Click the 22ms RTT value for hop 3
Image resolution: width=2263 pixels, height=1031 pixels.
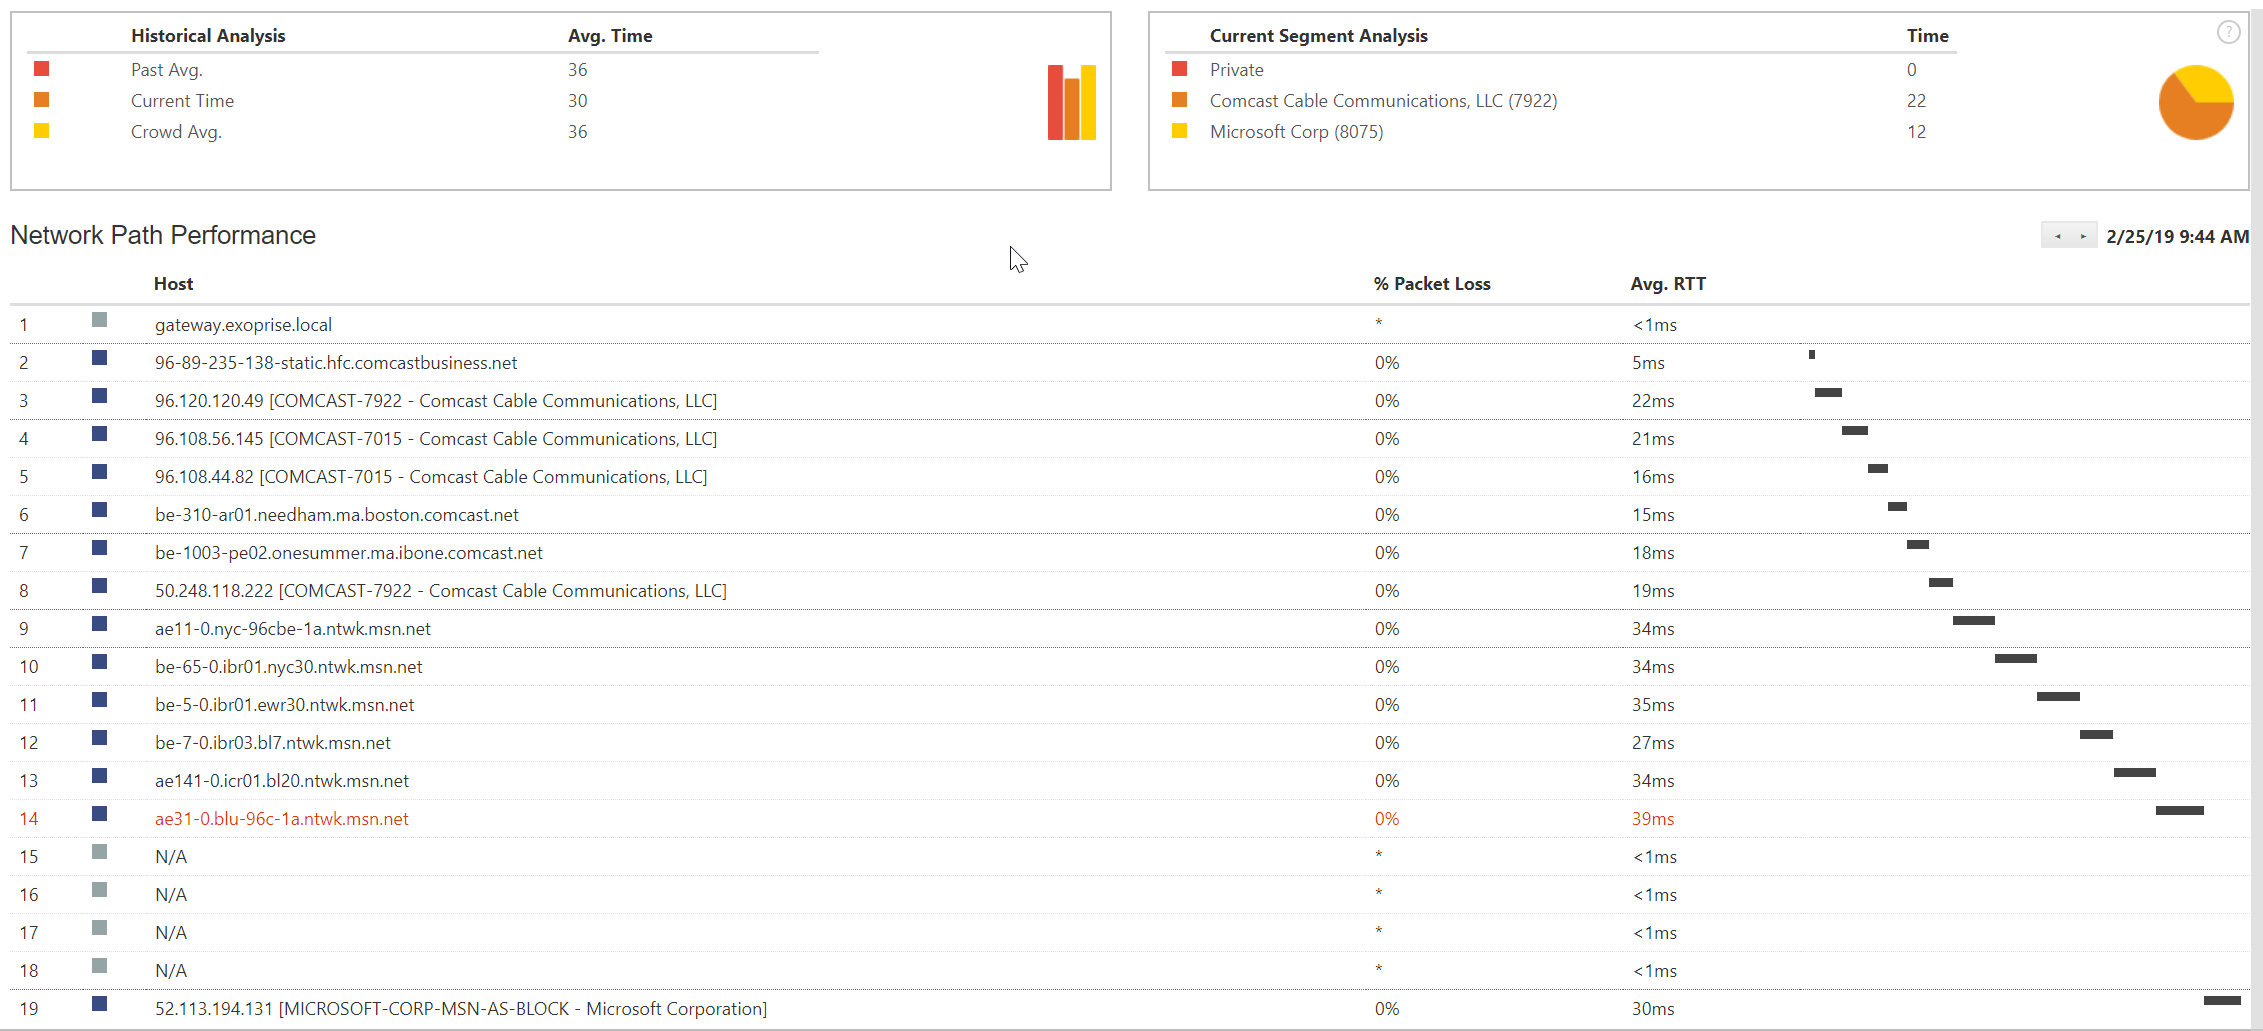click(1653, 401)
